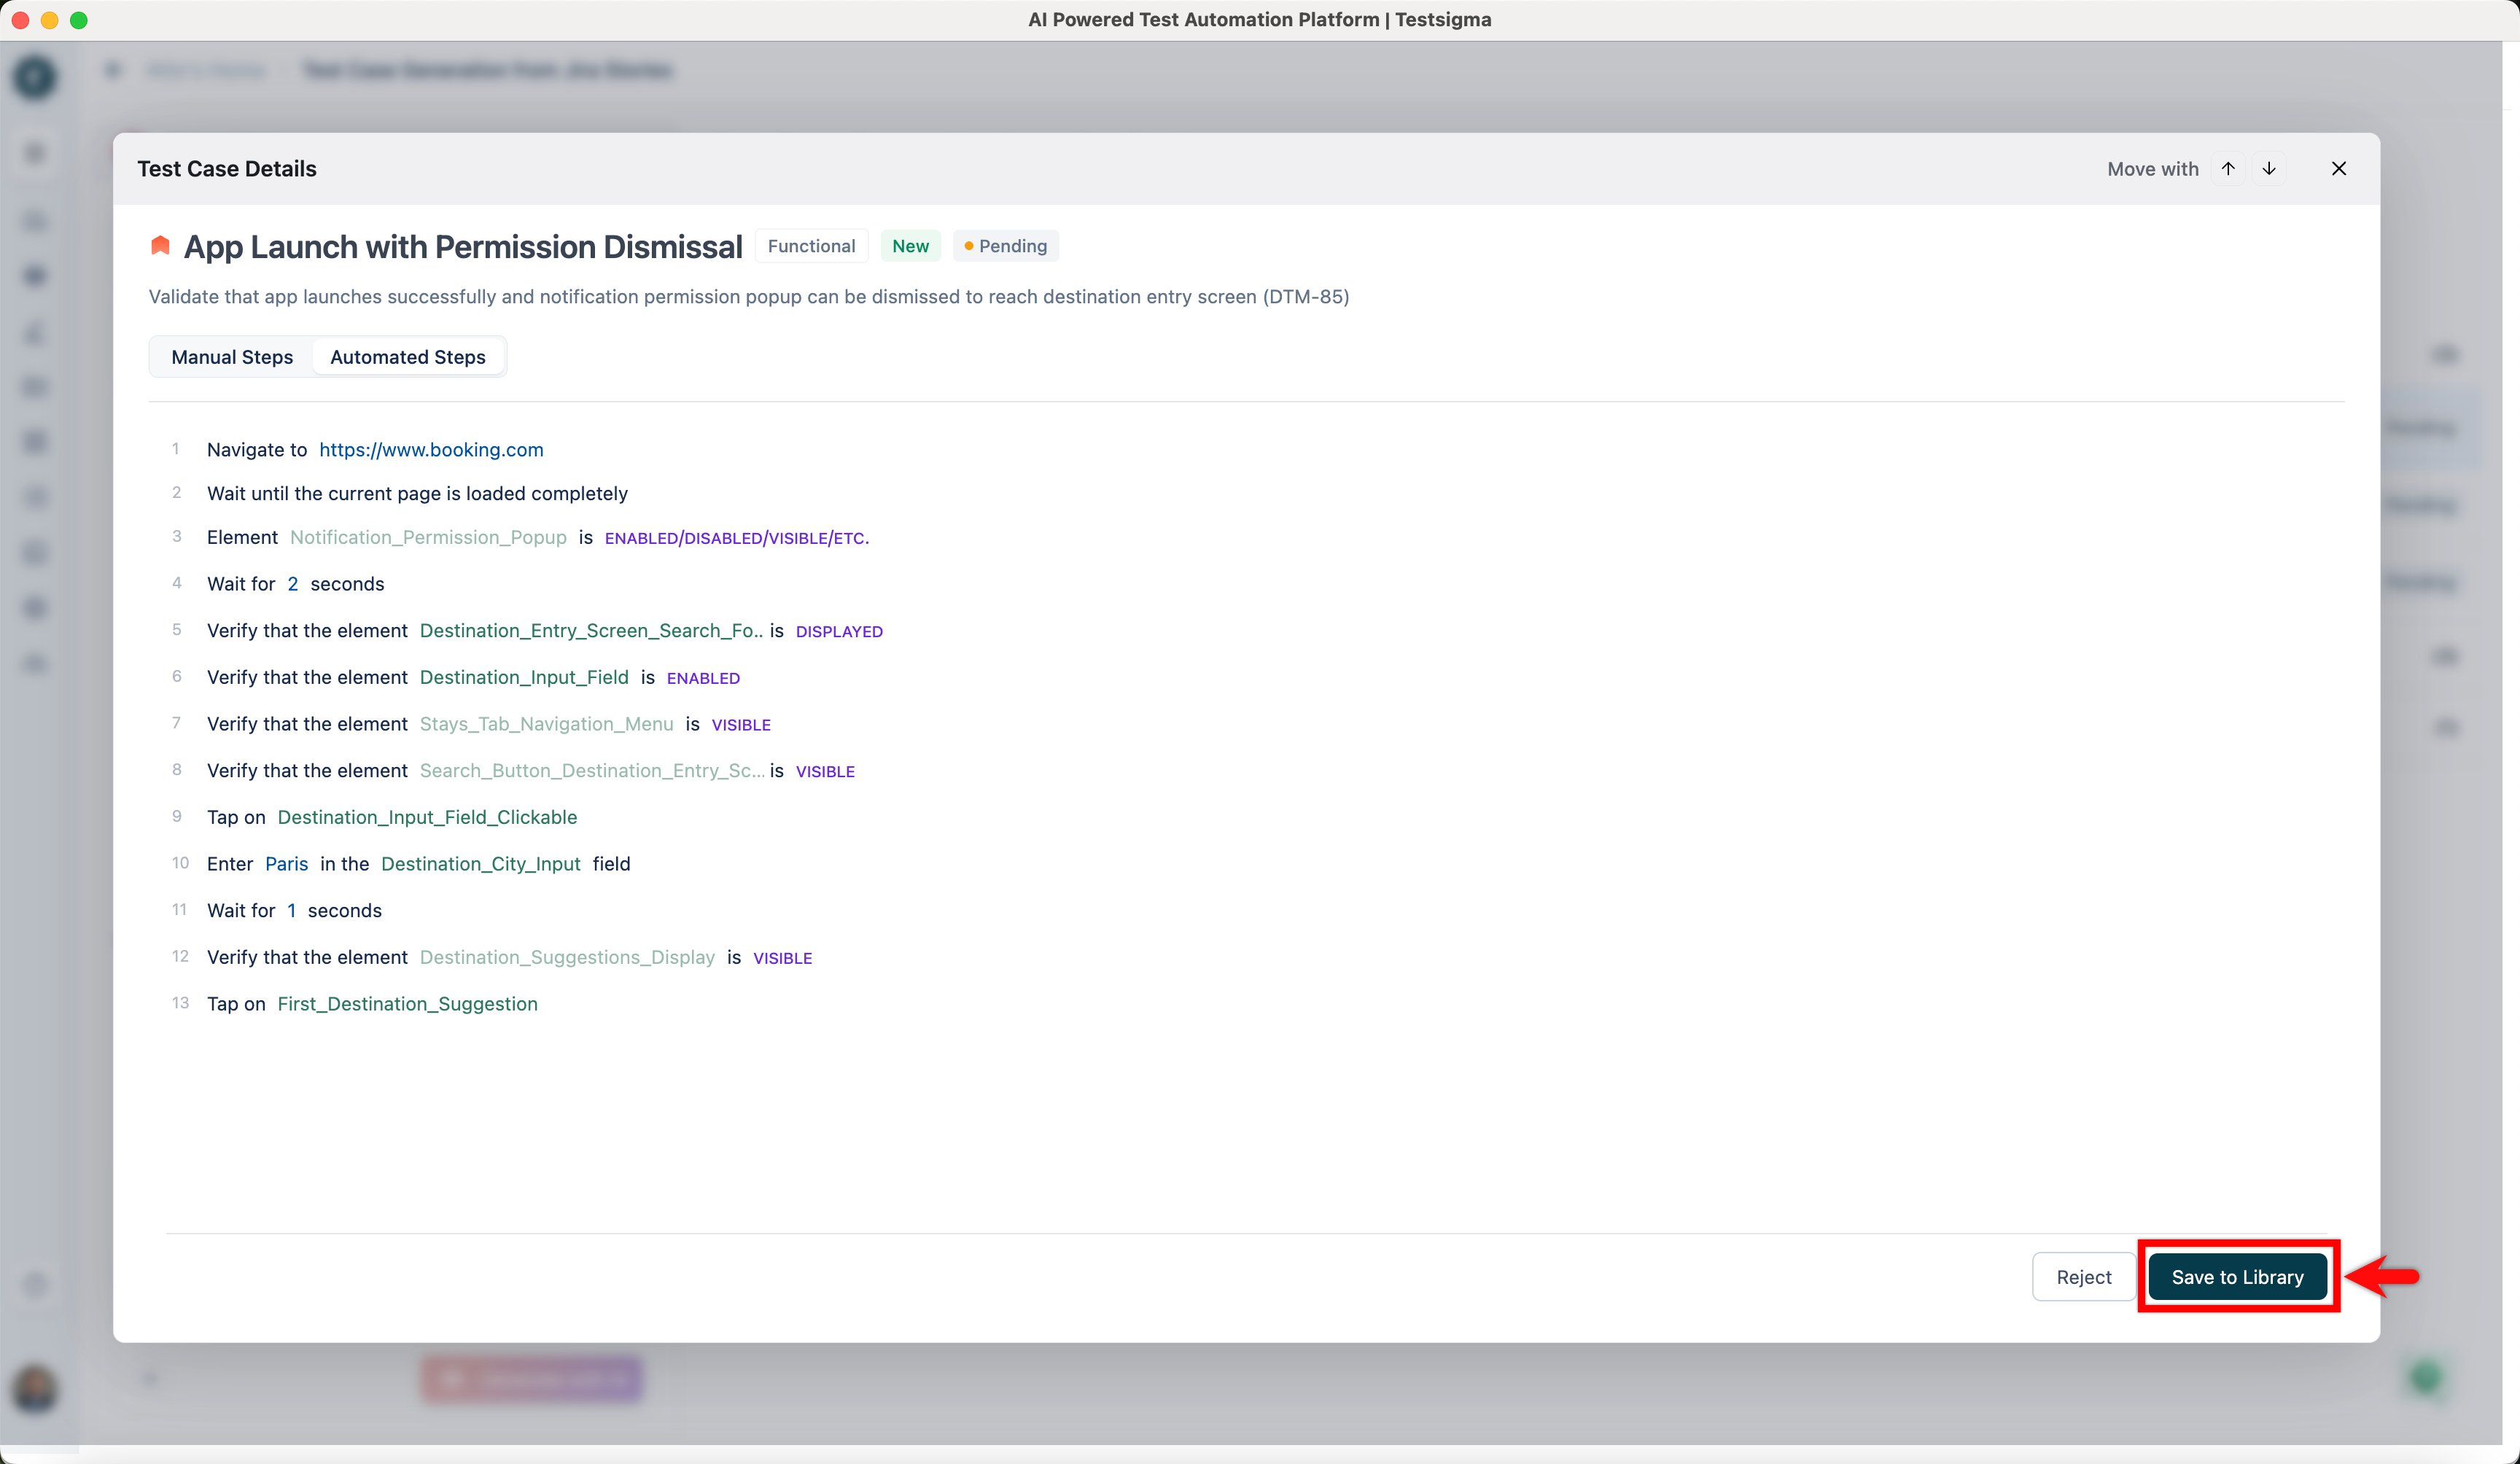Click the user avatar in the bottom-left sidebar
This screenshot has width=2520, height=1464.
click(35, 1389)
